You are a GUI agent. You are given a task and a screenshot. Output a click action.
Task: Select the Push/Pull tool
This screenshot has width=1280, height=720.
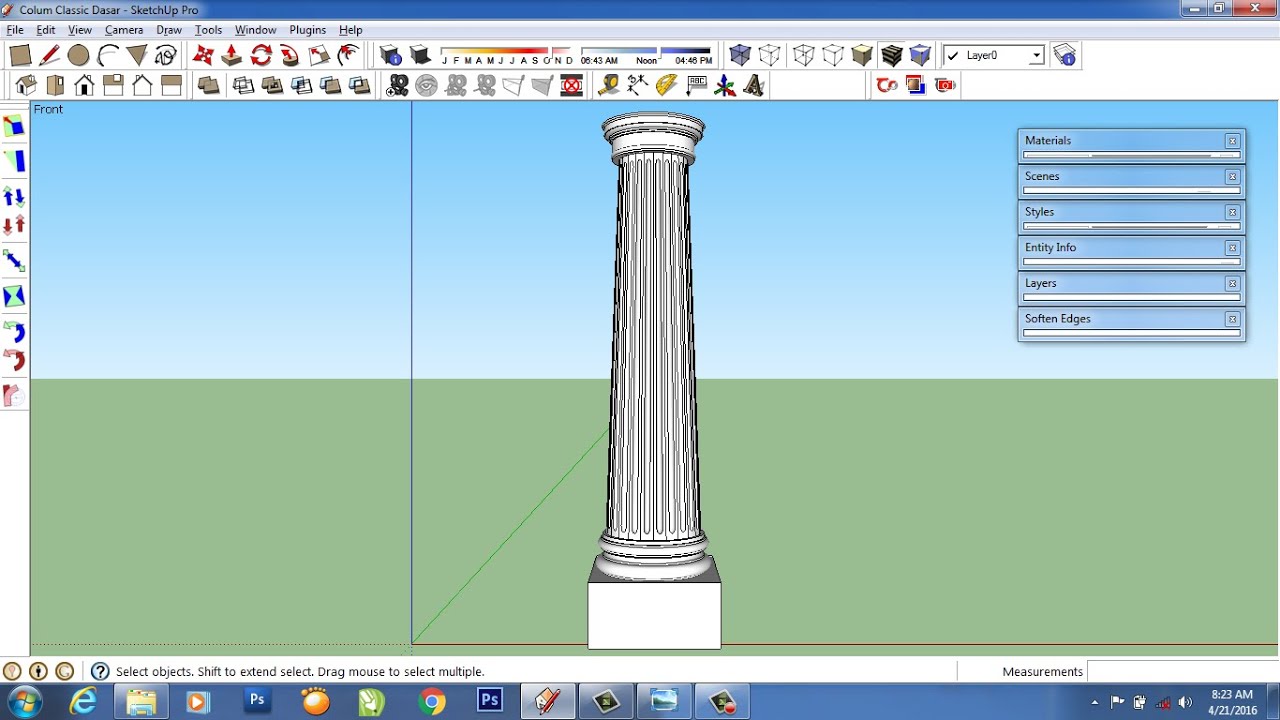(x=232, y=56)
